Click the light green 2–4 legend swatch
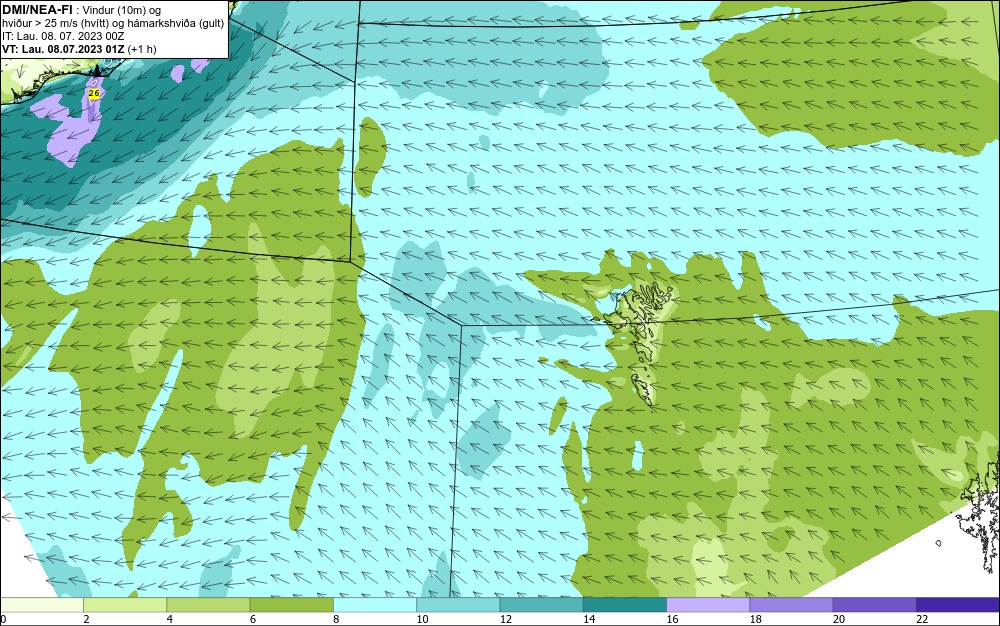This screenshot has height=626, width=1000. (125, 605)
